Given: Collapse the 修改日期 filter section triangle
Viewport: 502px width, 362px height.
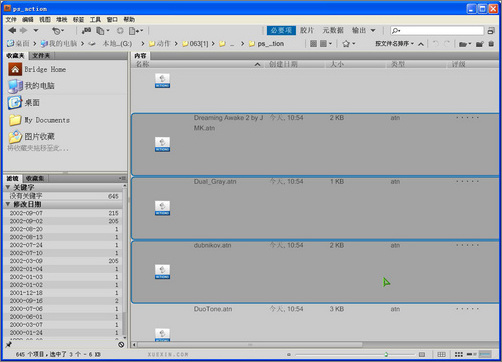Looking at the screenshot, I should pyautogui.click(x=8, y=204).
